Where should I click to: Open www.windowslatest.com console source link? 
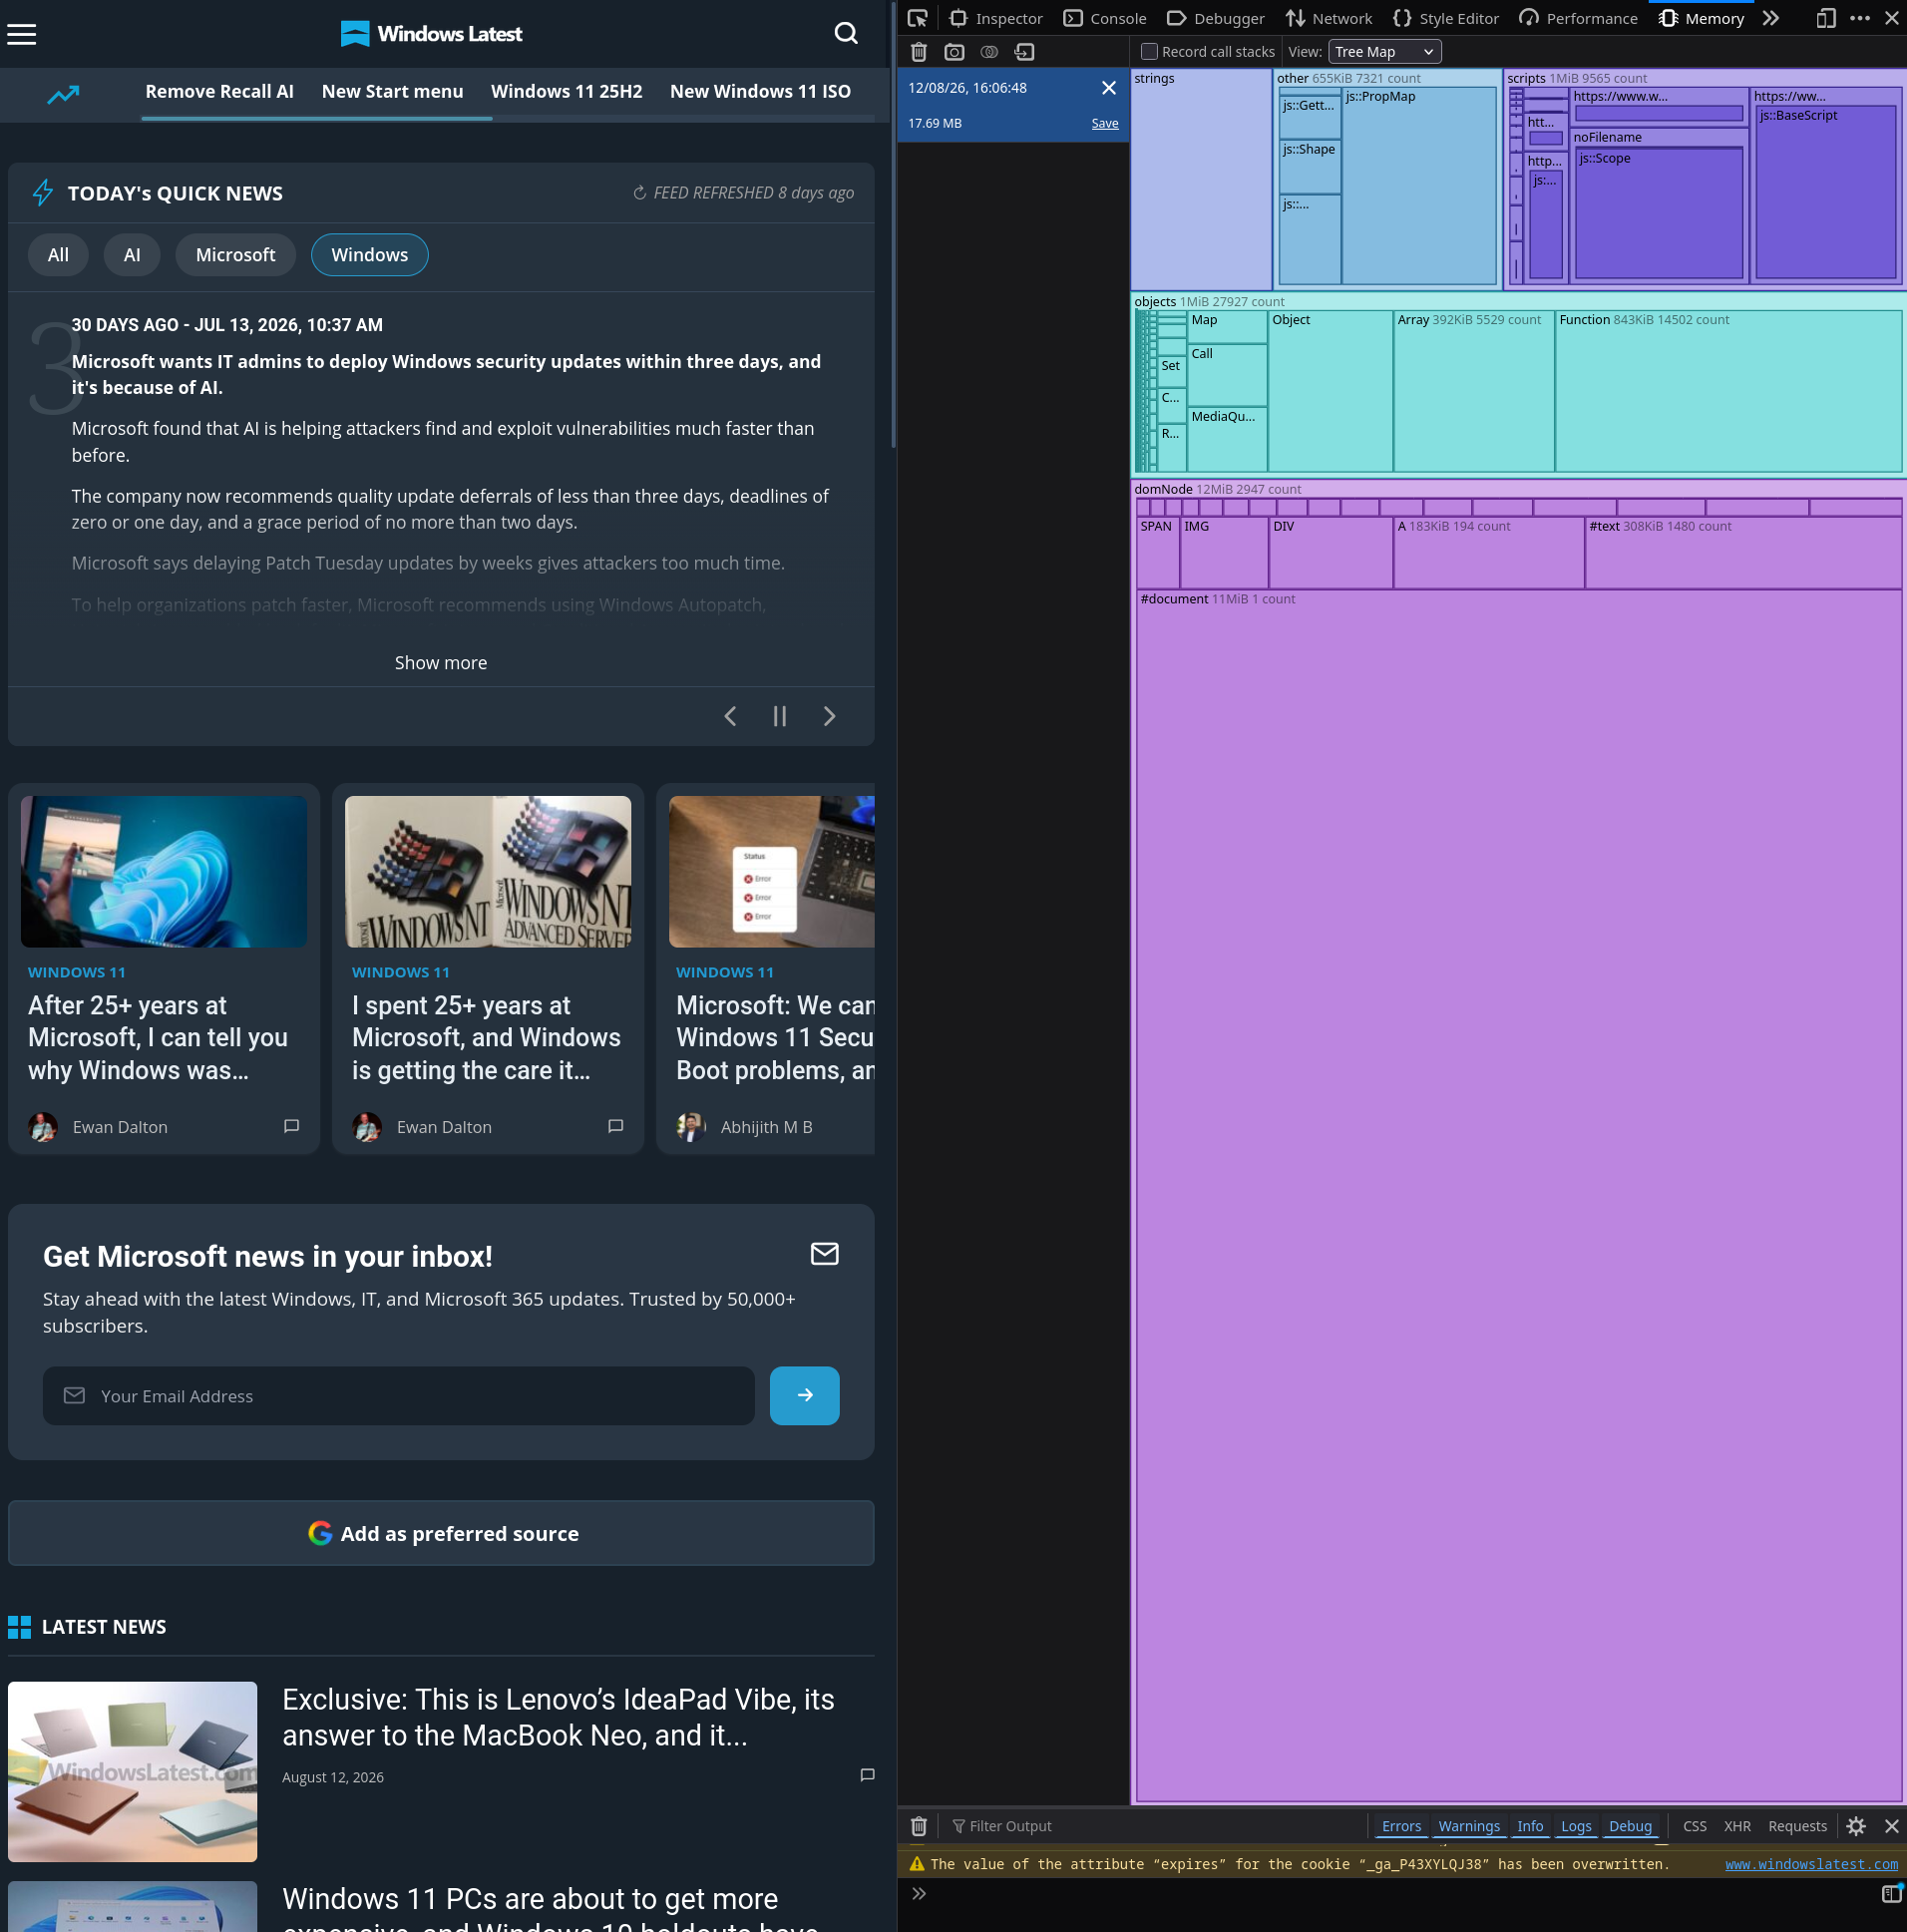[1811, 1864]
